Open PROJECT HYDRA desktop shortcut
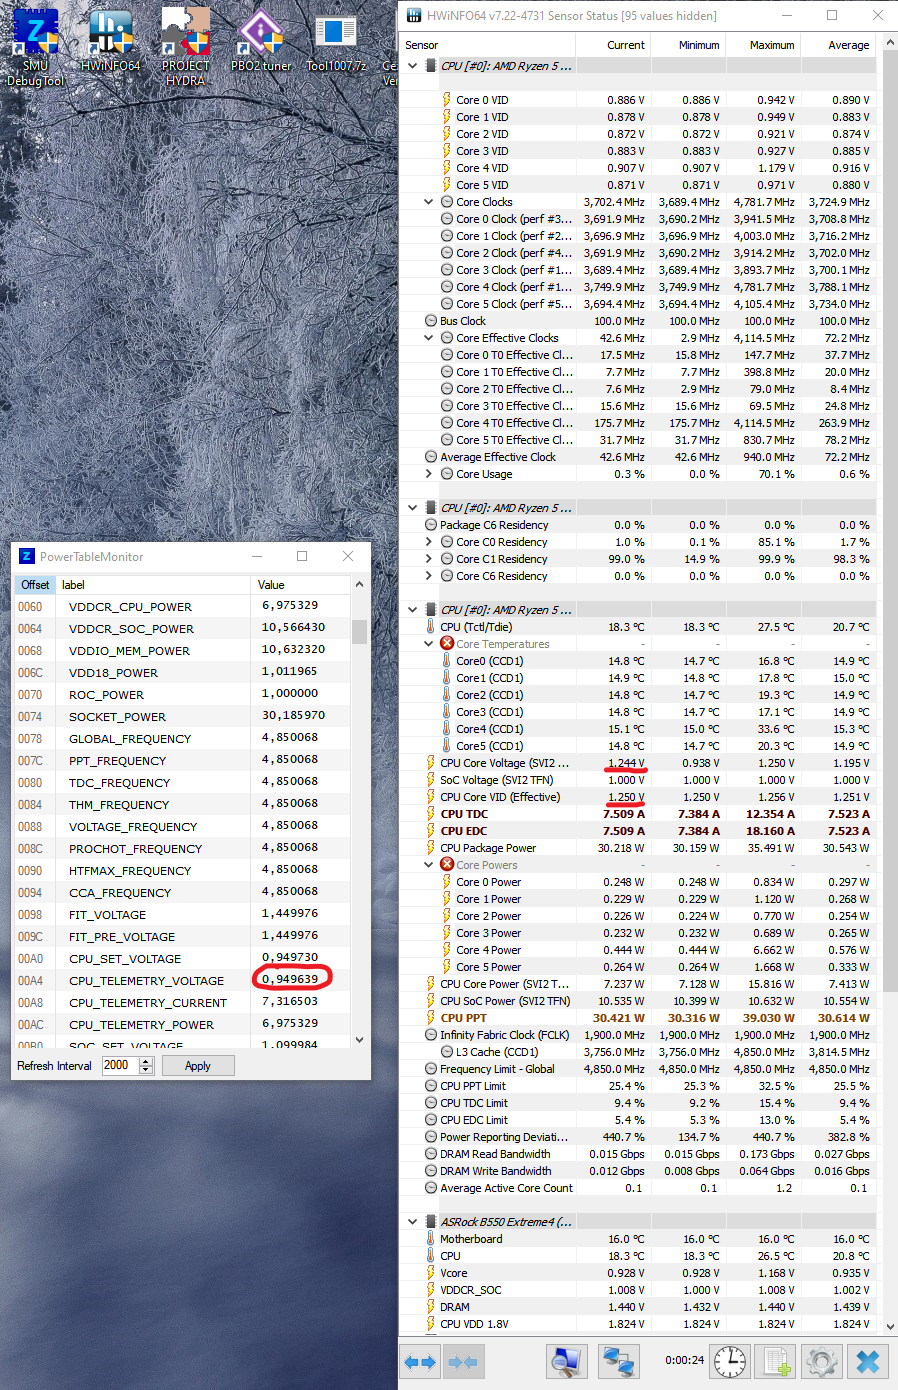The width and height of the screenshot is (898, 1390). 186,47
